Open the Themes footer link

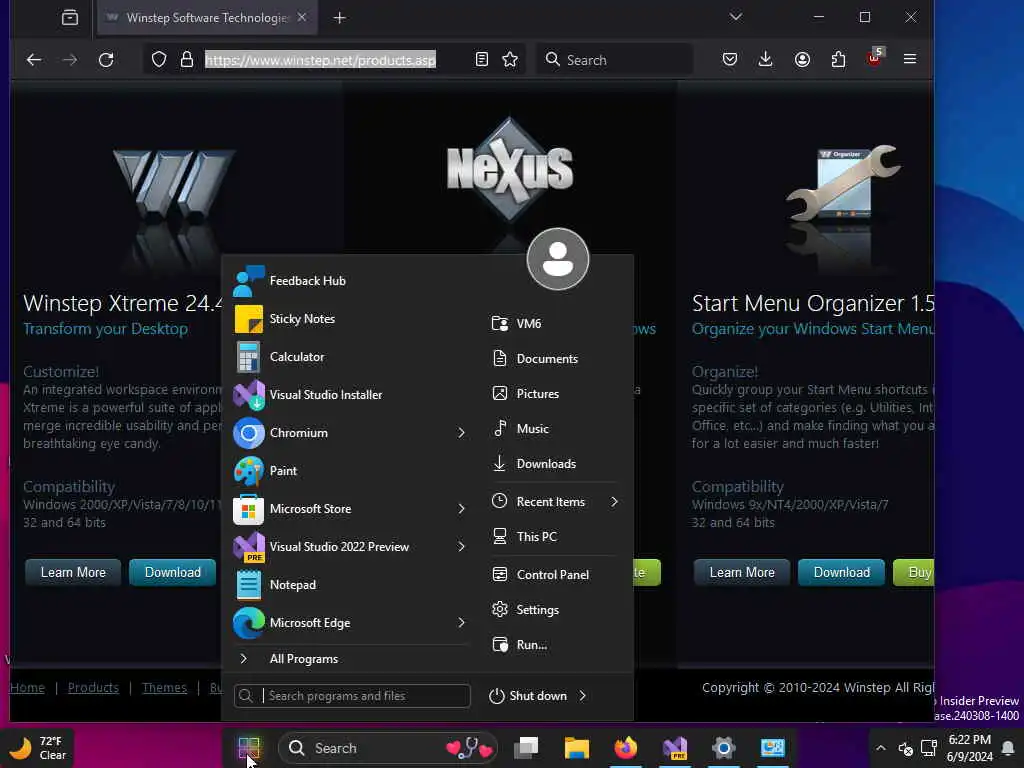pyautogui.click(x=165, y=688)
